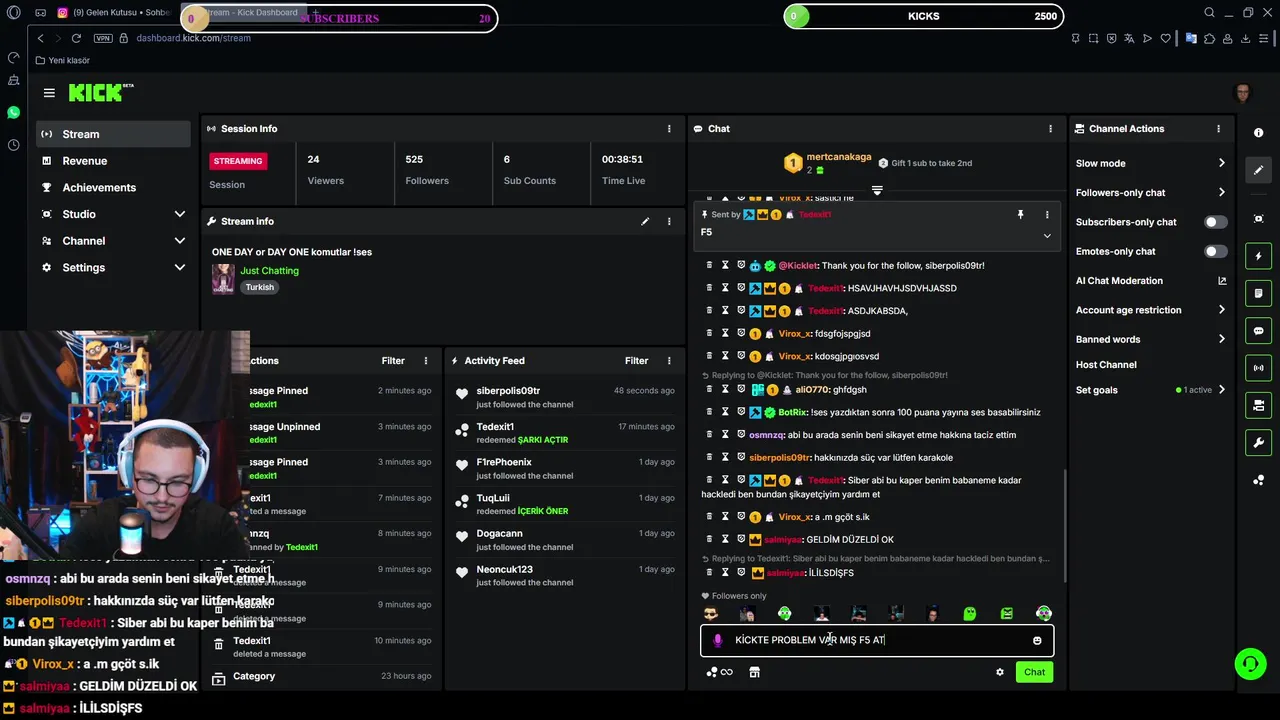
Task: Click Filter in the Activity Feed panel
Action: coord(636,361)
